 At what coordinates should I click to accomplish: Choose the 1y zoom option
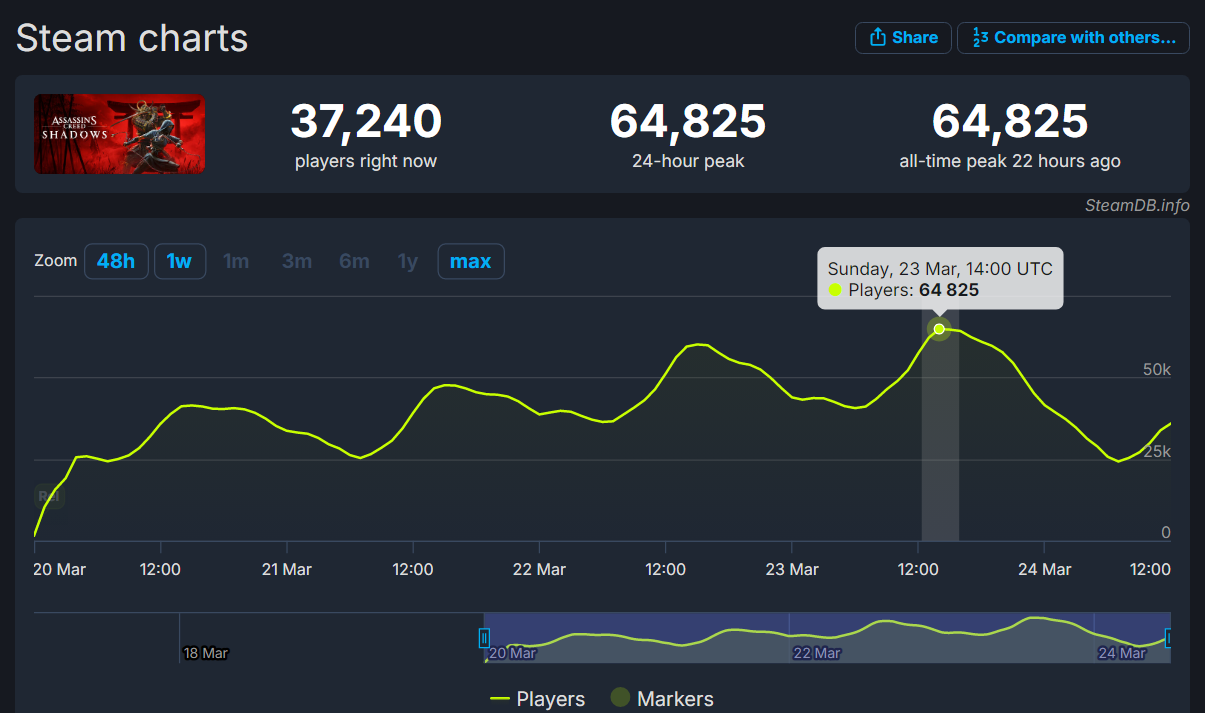(x=408, y=262)
